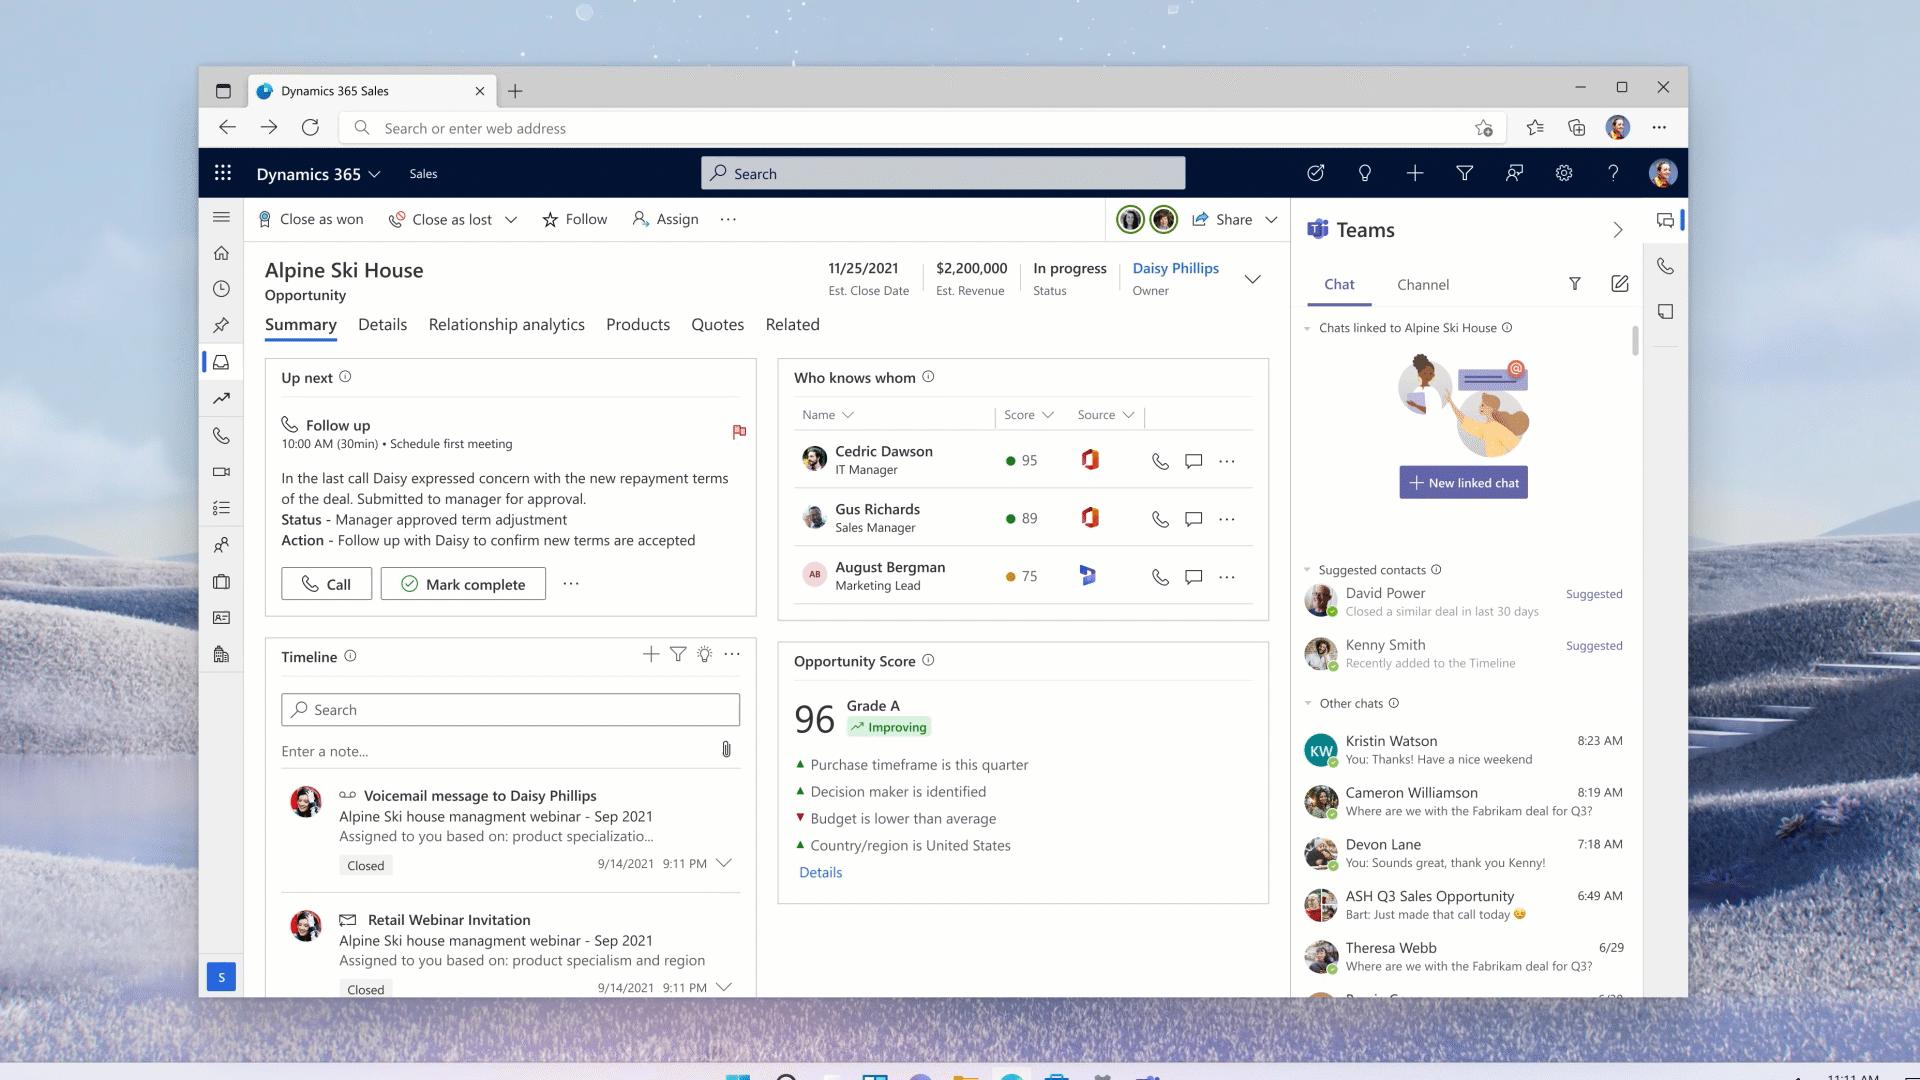Image resolution: width=1920 pixels, height=1080 pixels.
Task: Expand the opportunity header details chevron
Action: [1252, 279]
